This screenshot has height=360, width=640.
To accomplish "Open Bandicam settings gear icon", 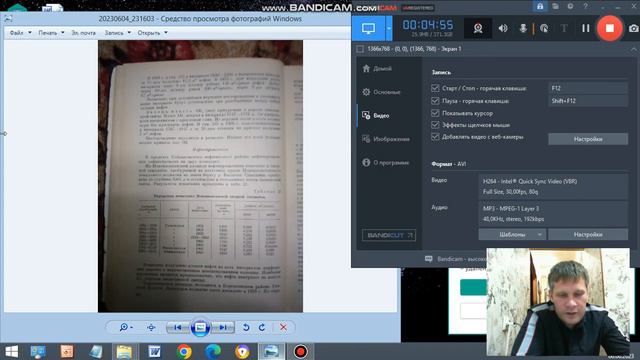I will click(x=570, y=7).
